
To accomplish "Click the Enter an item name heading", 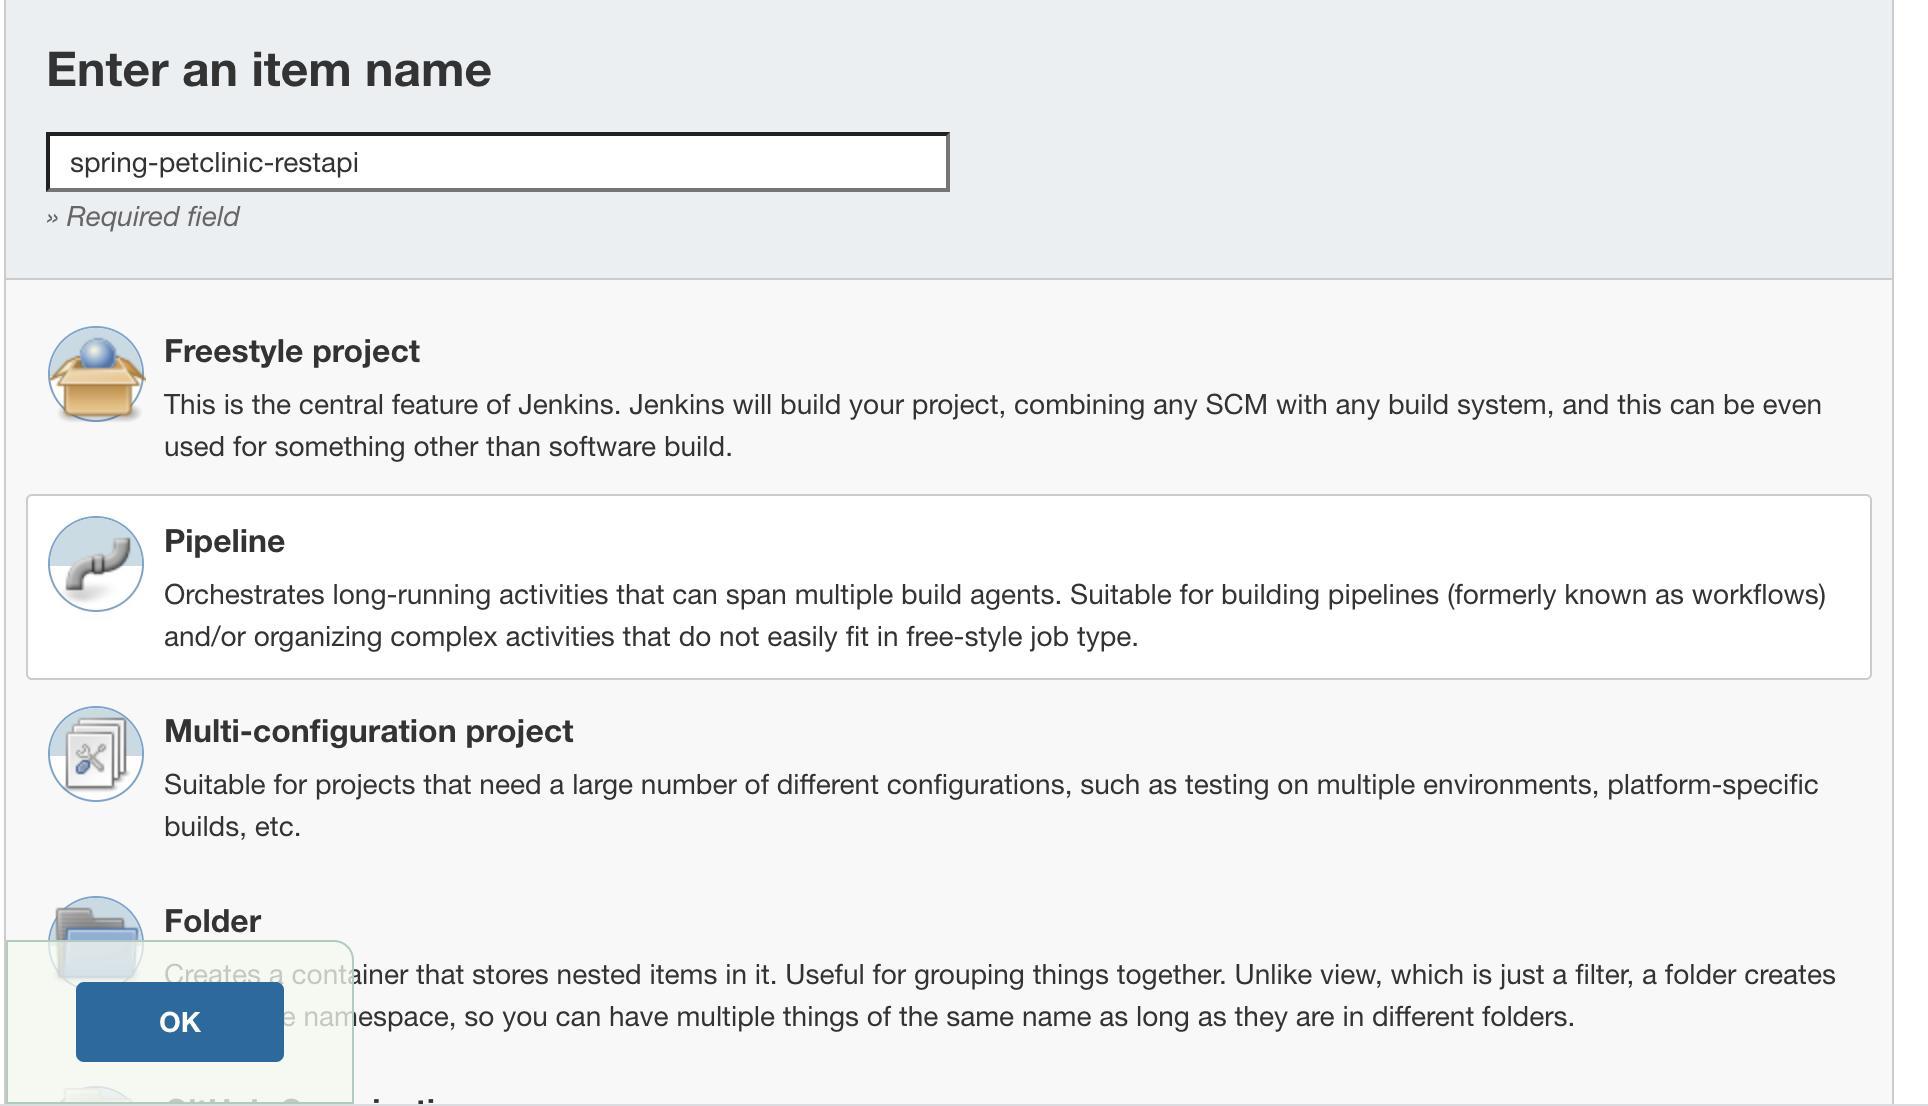I will pos(269,70).
